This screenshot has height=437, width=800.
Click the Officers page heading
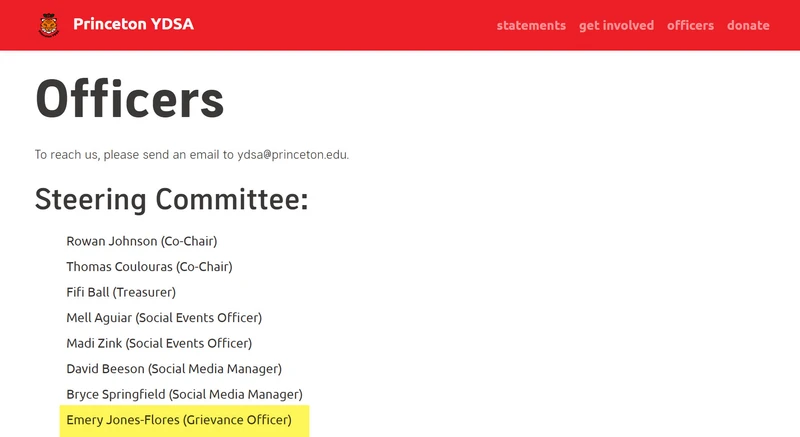[130, 99]
